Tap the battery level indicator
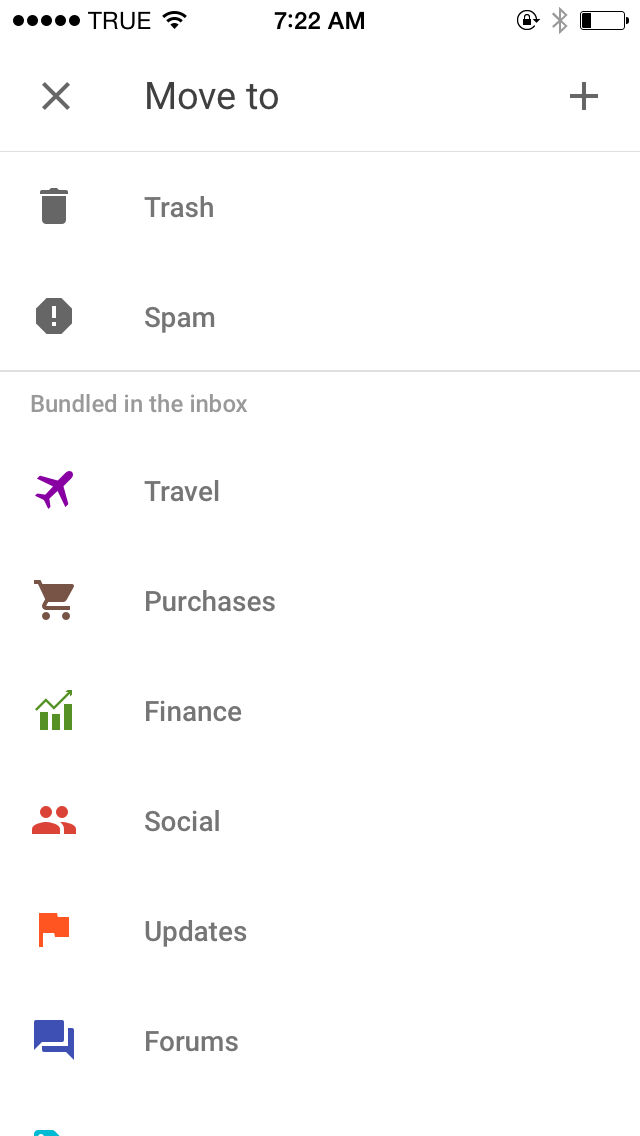The height and width of the screenshot is (1136, 640). [x=603, y=18]
